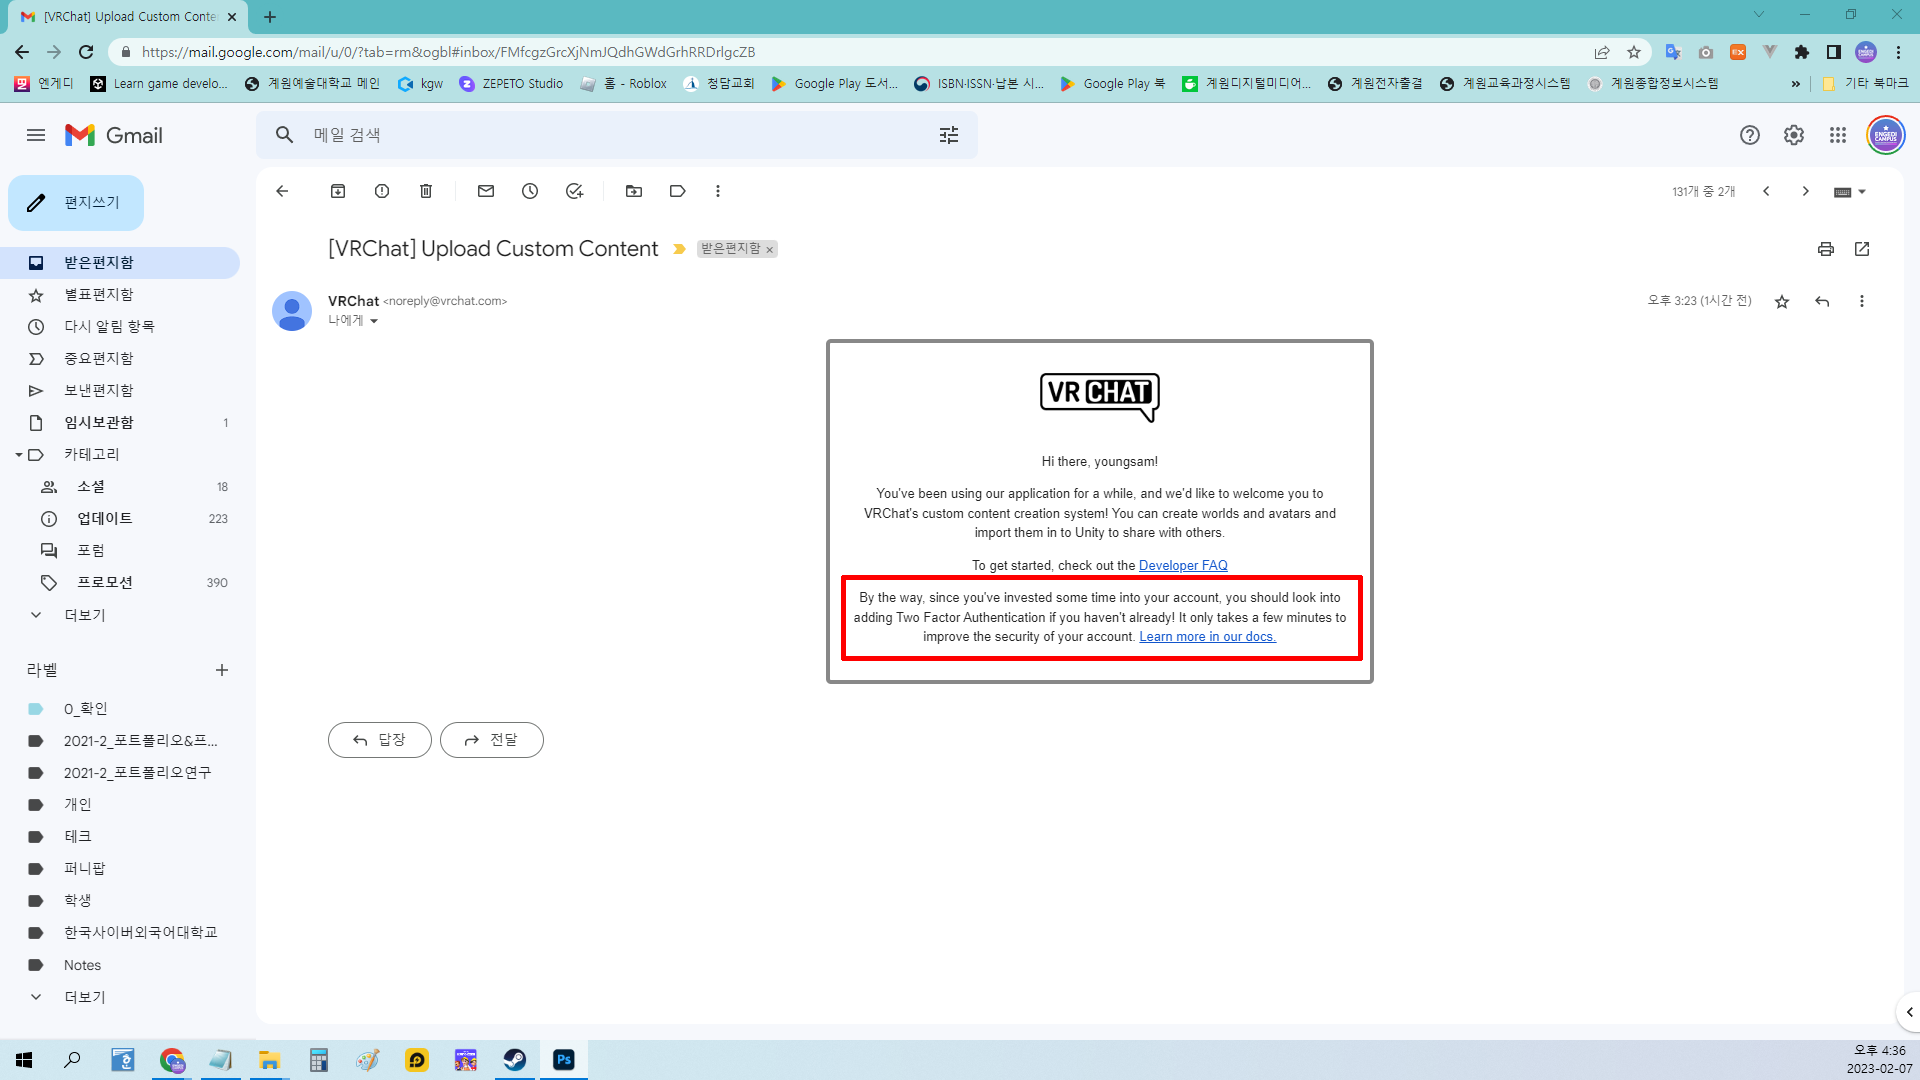Star the VRChat email
The image size is (1920, 1080).
(x=1782, y=301)
